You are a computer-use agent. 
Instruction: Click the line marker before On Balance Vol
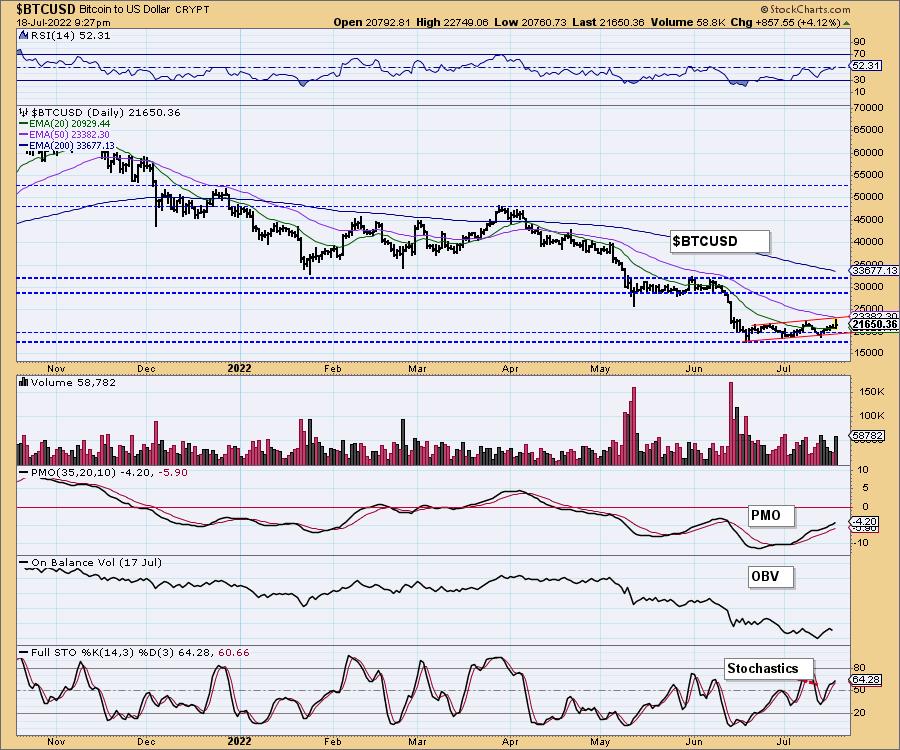(x=24, y=562)
